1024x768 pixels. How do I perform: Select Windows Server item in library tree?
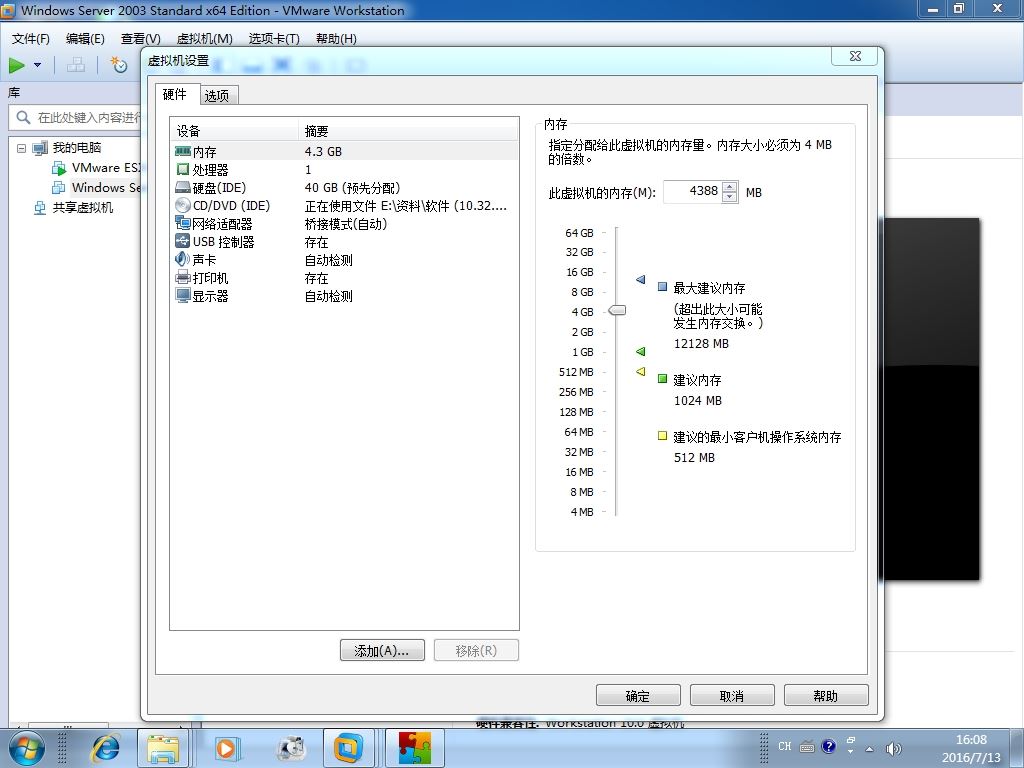(x=106, y=187)
